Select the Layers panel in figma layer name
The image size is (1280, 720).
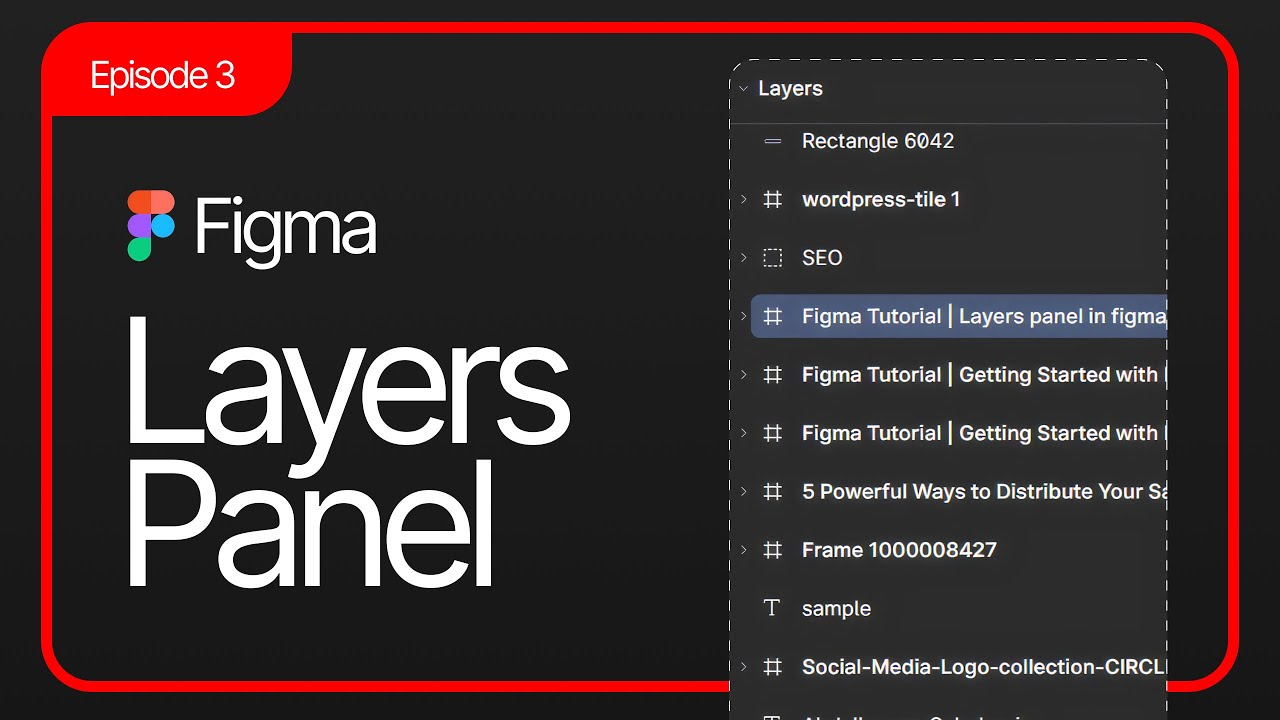[984, 316]
